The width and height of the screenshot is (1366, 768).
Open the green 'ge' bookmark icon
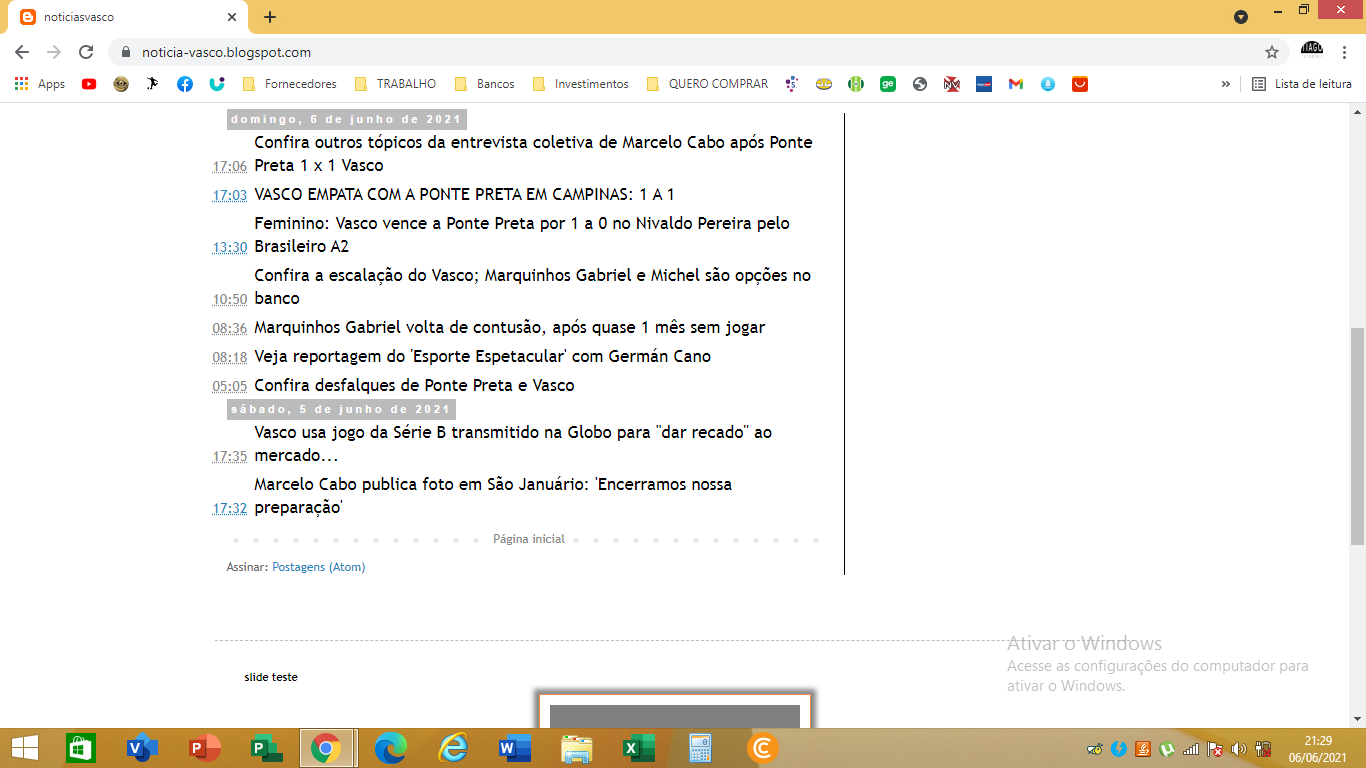pos(888,84)
